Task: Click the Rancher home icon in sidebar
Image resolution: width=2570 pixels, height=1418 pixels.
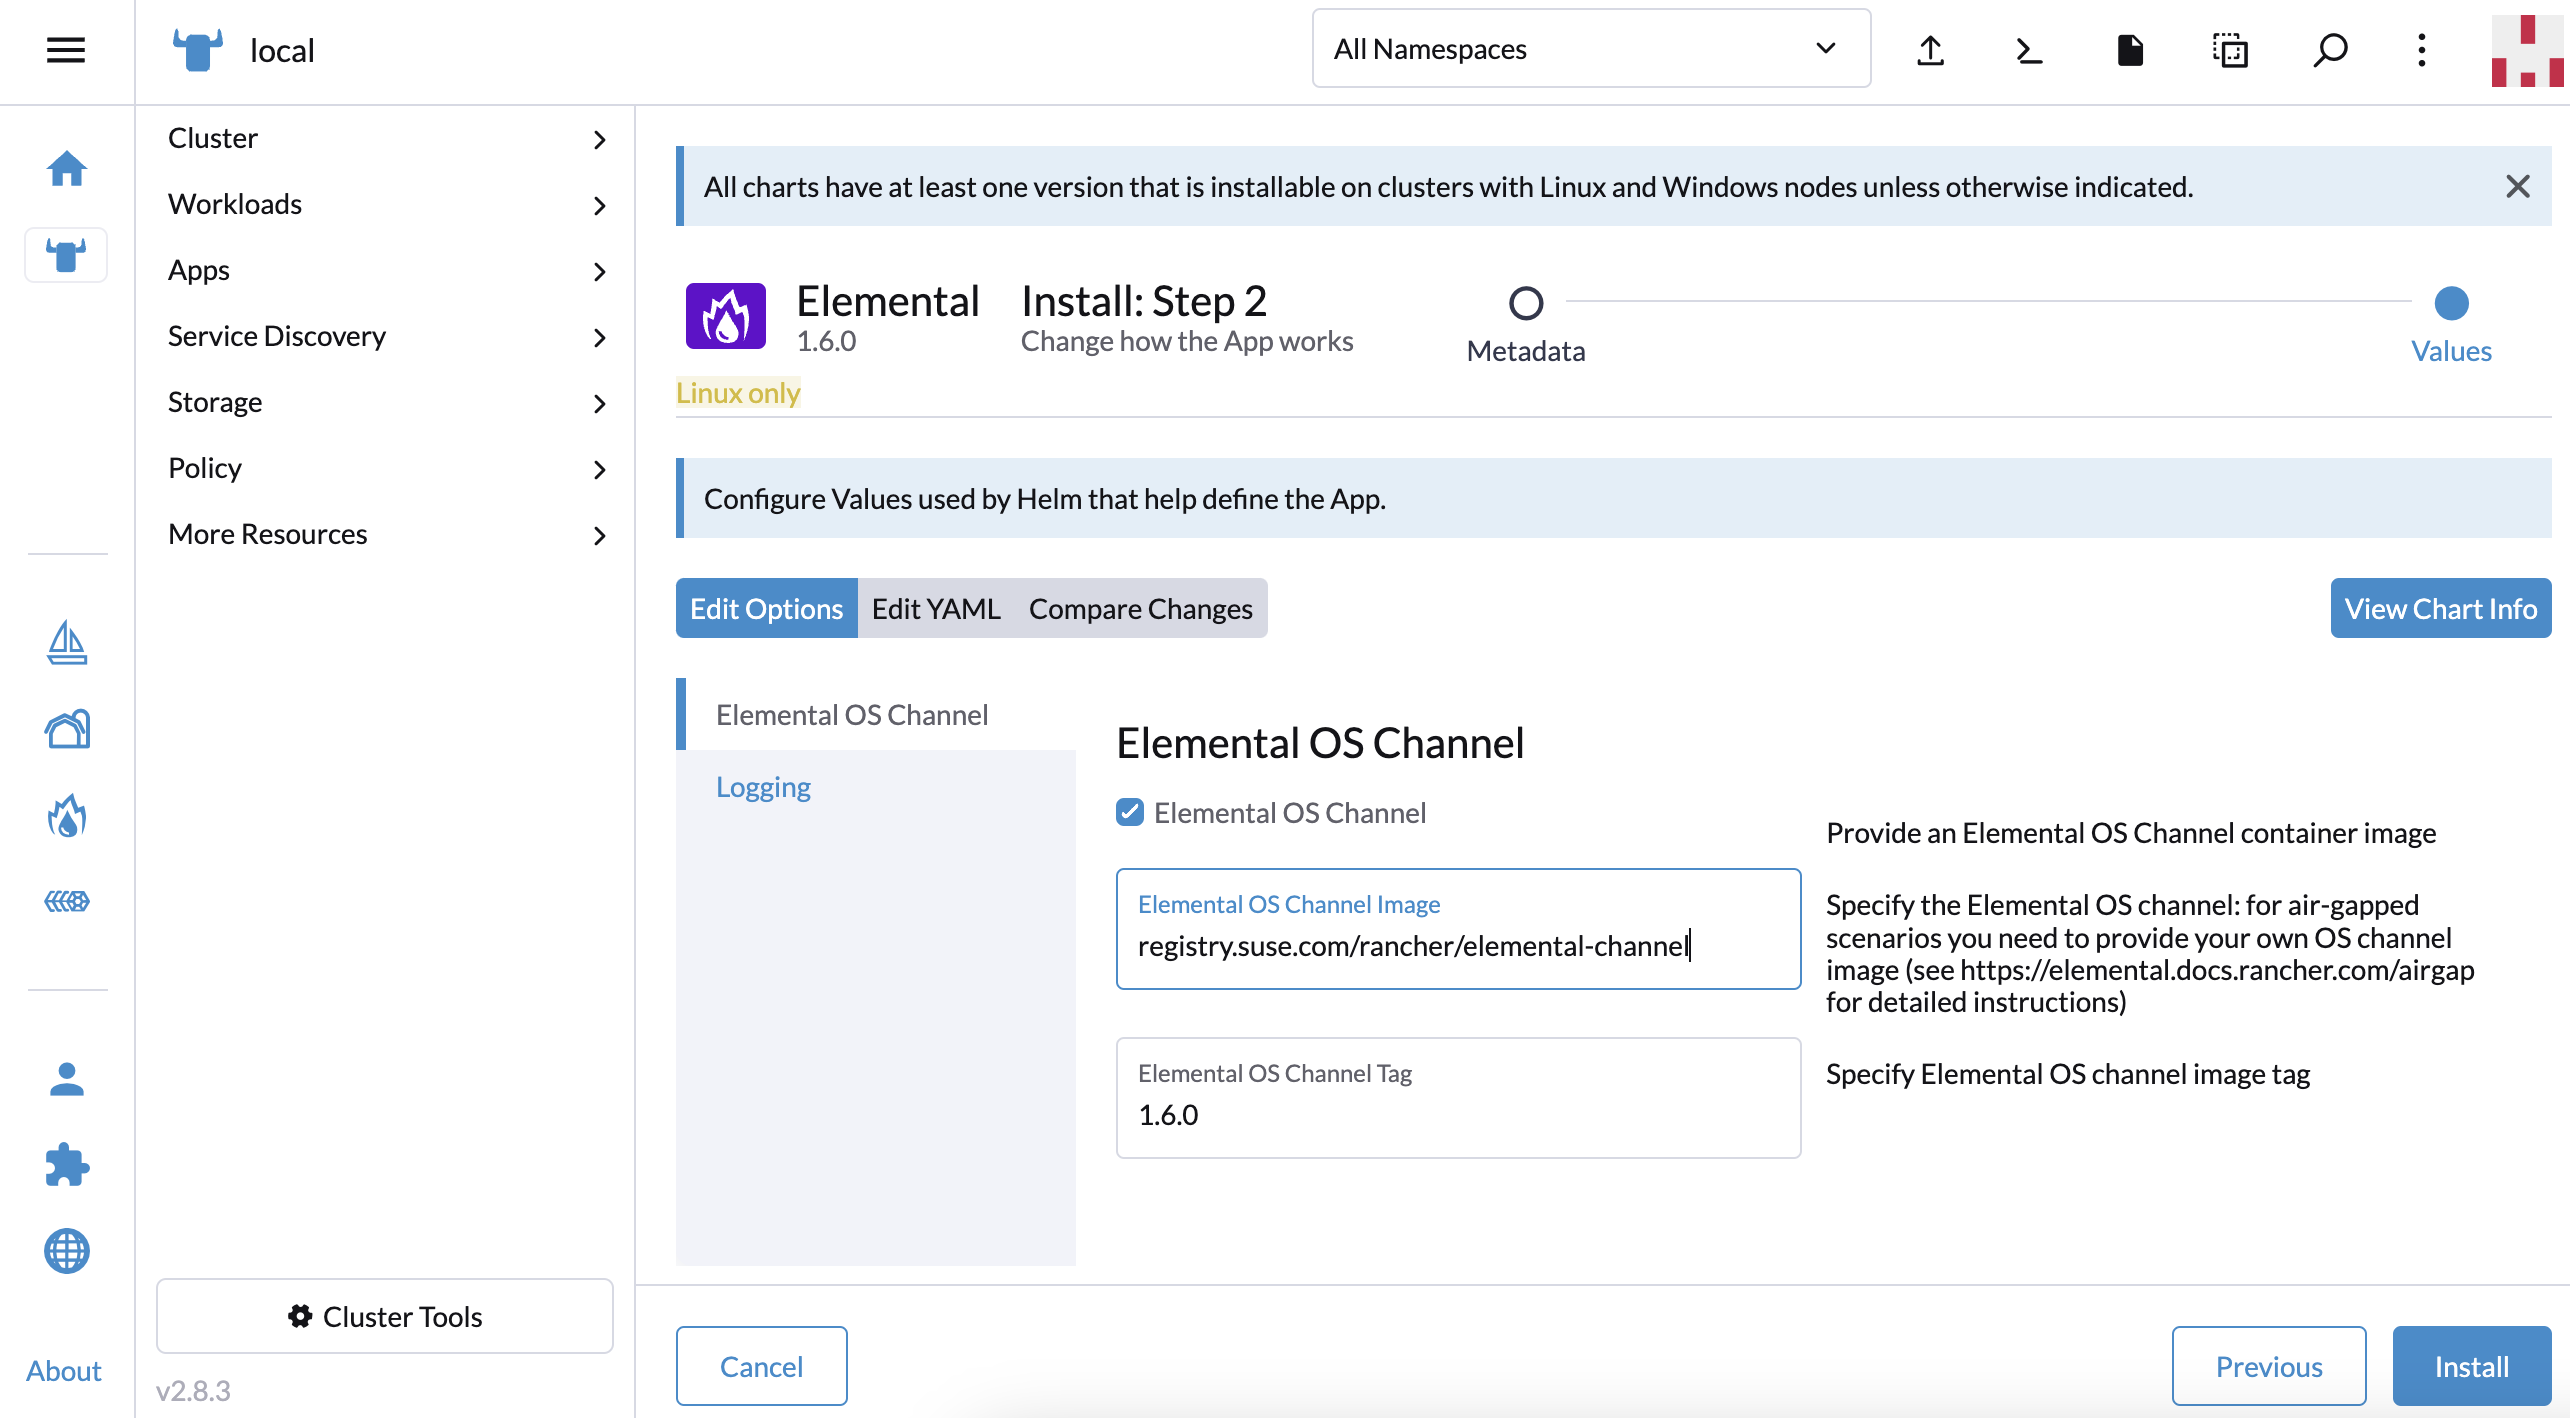Action: [66, 168]
